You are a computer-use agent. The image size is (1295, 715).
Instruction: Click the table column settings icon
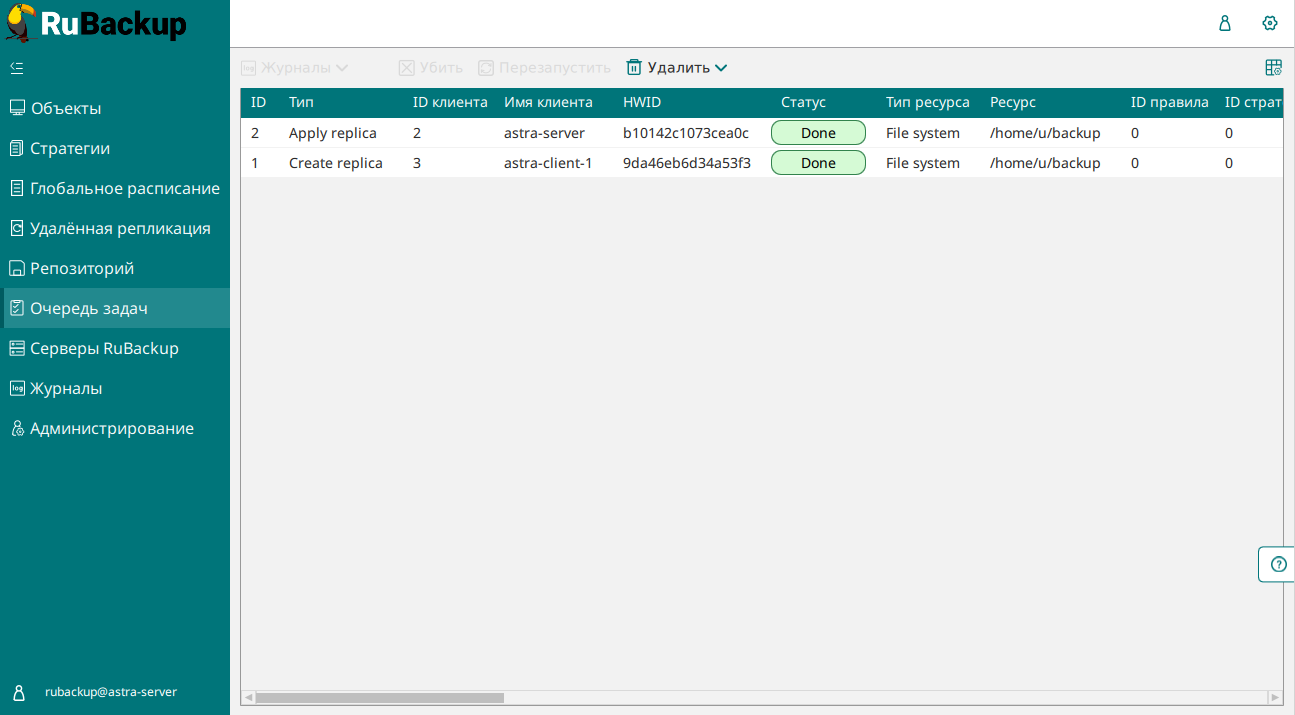point(1273,68)
